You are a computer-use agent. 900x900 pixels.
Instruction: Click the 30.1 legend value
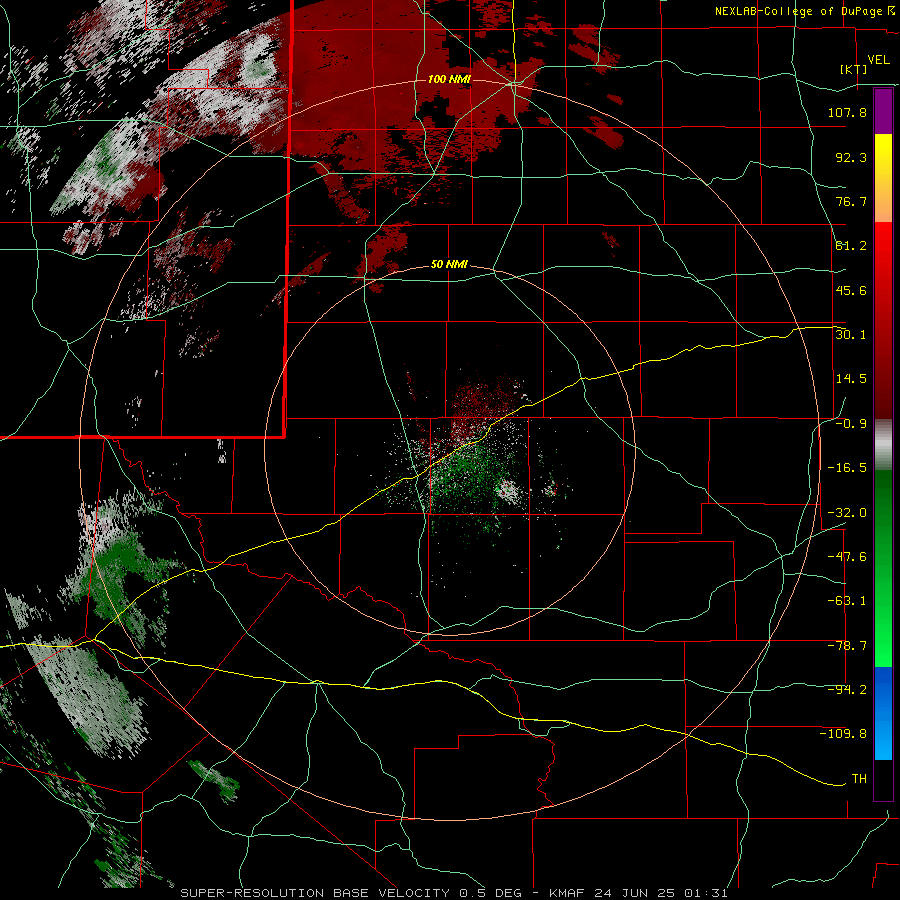point(851,335)
